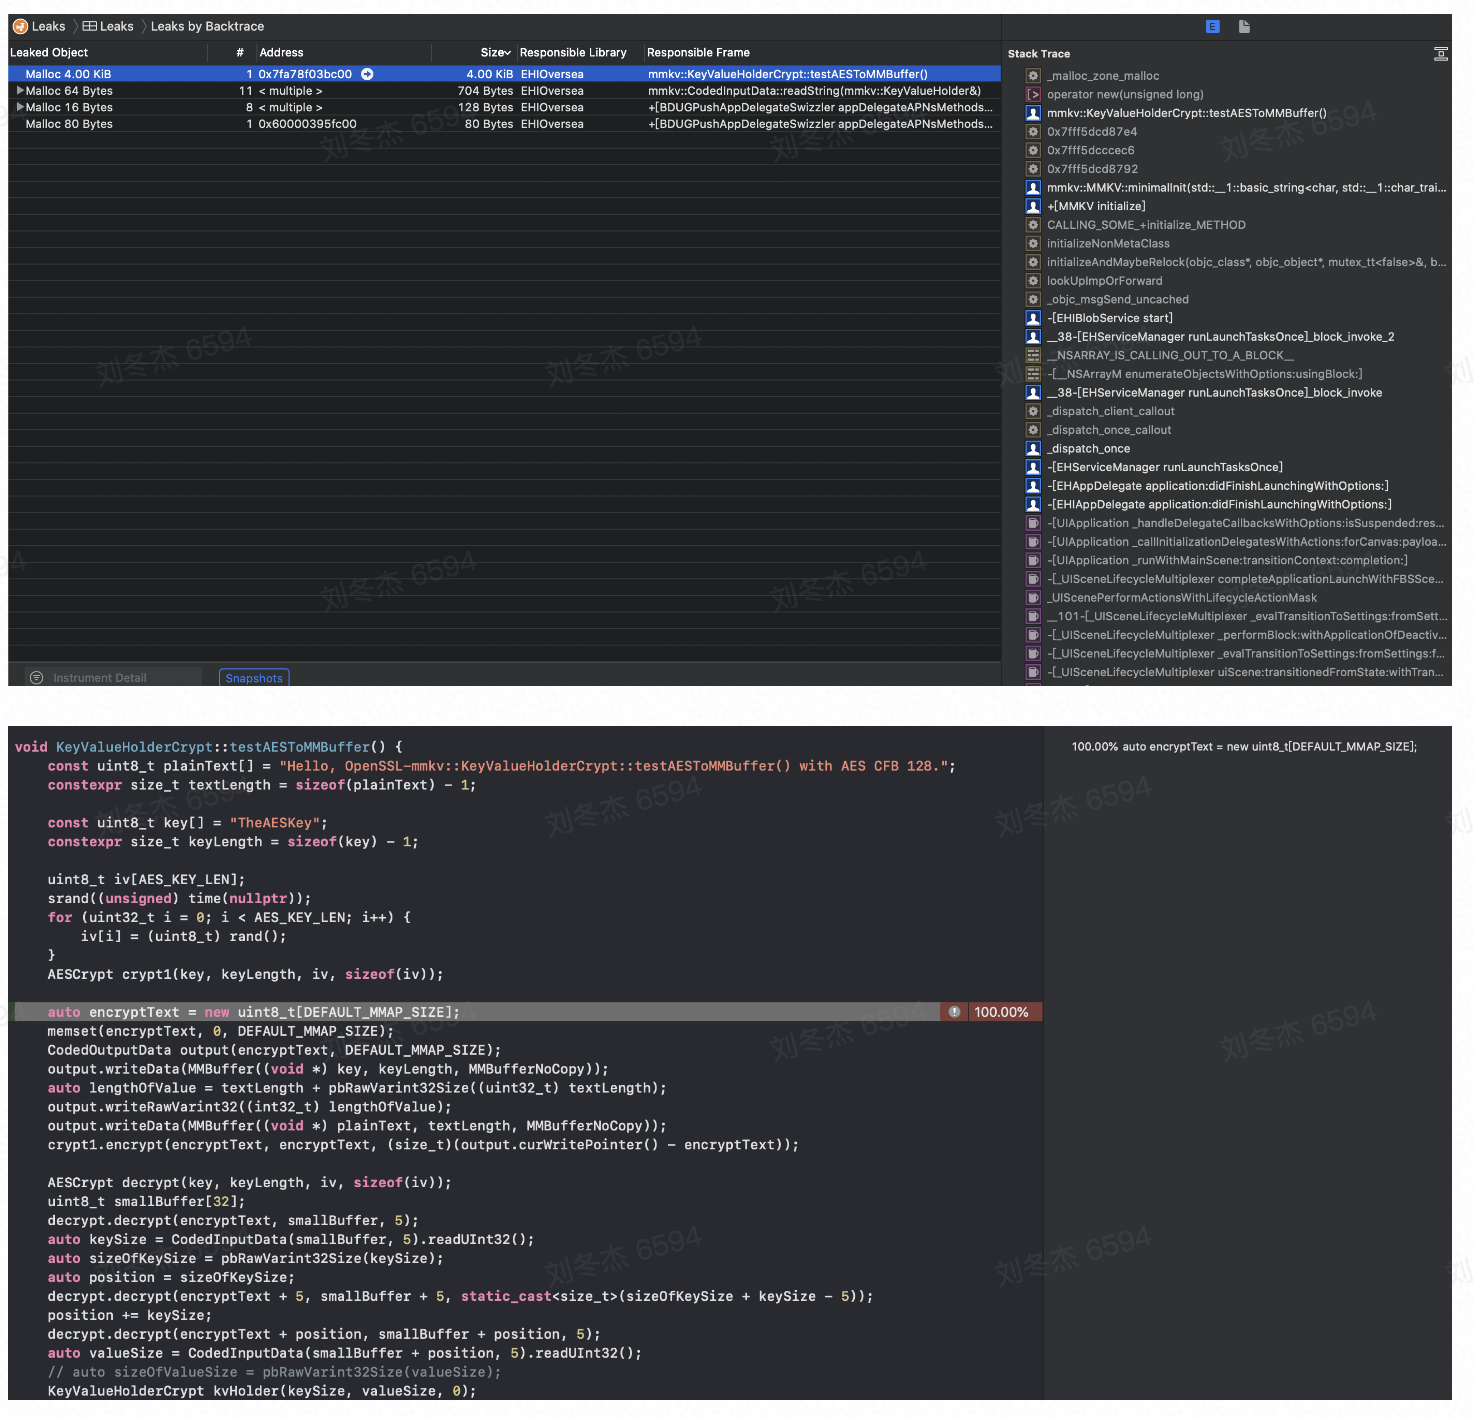Sort by the Responsible Library column

[573, 53]
